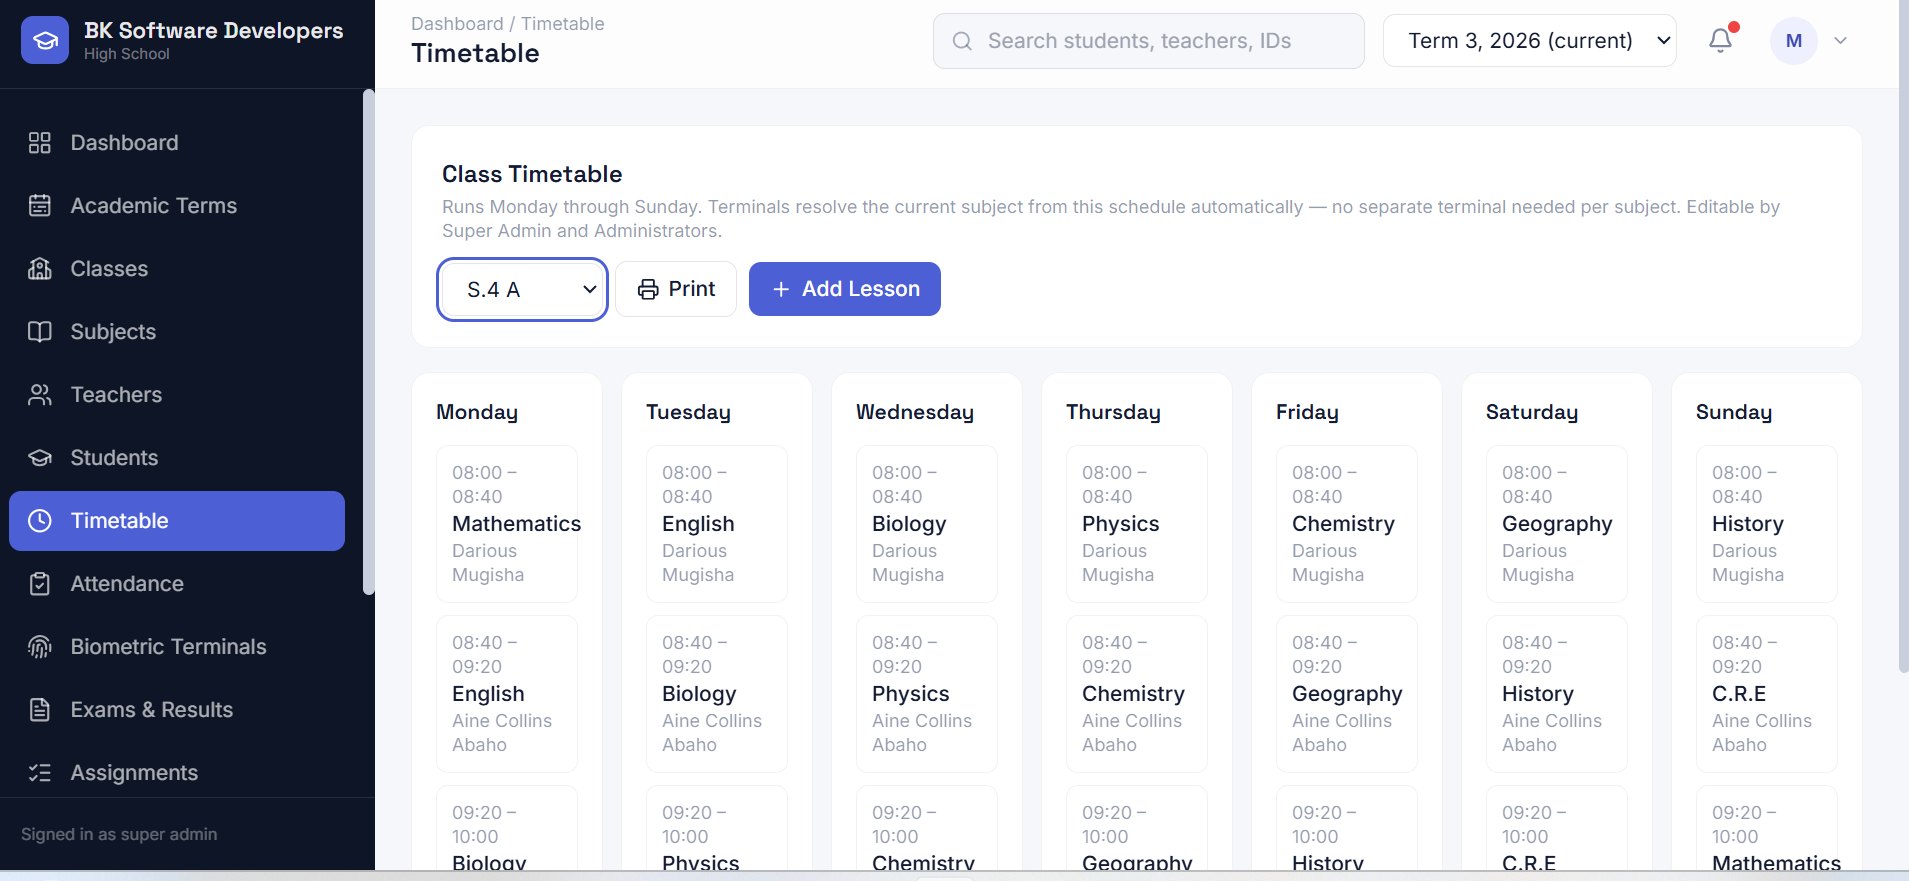Open the Term 3, 2026 term selector

coord(1530,41)
